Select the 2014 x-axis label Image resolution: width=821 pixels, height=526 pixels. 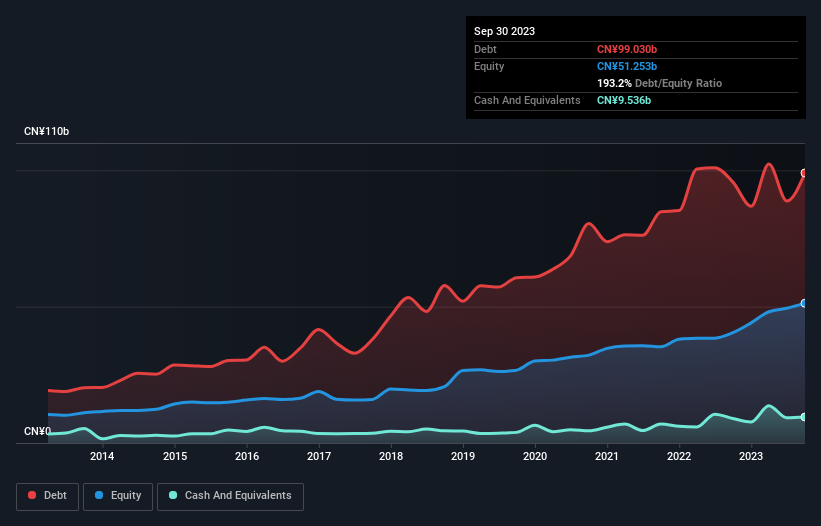click(x=102, y=456)
